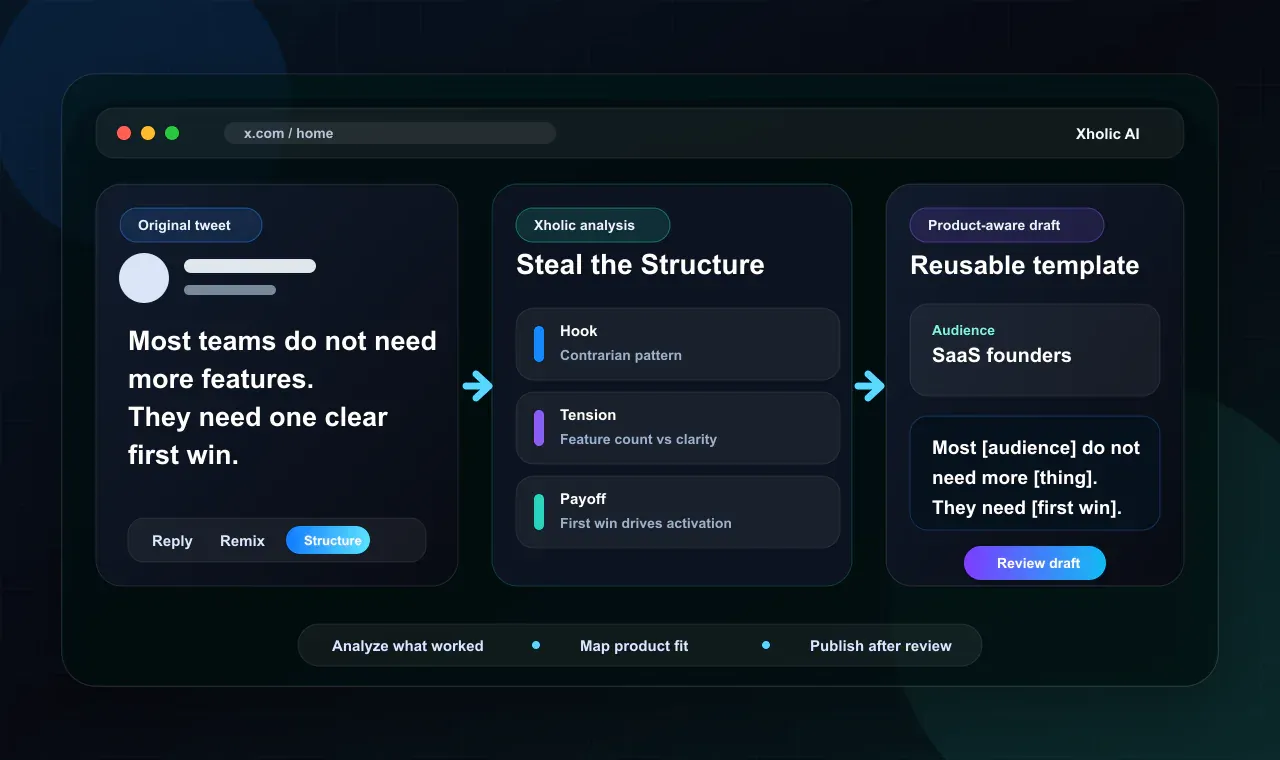
Task: Click the Xholic analysis badge
Action: [x=593, y=225]
